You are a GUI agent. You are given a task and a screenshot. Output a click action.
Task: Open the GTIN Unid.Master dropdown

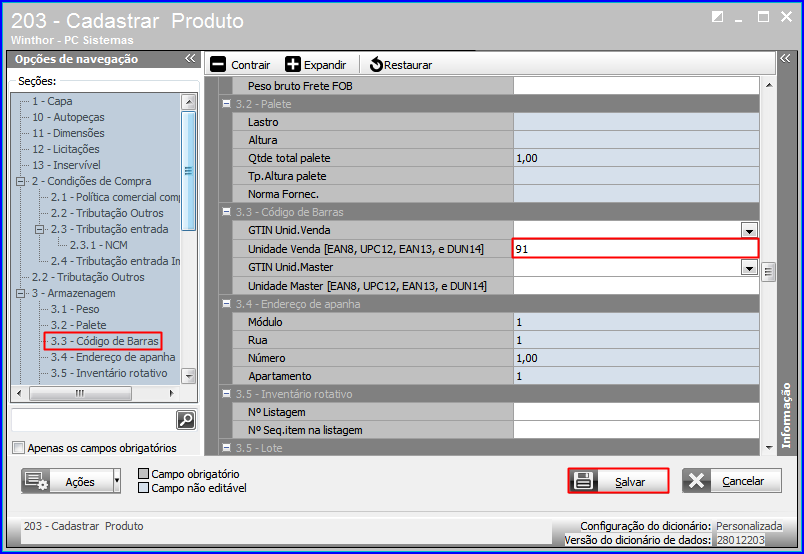tap(749, 267)
